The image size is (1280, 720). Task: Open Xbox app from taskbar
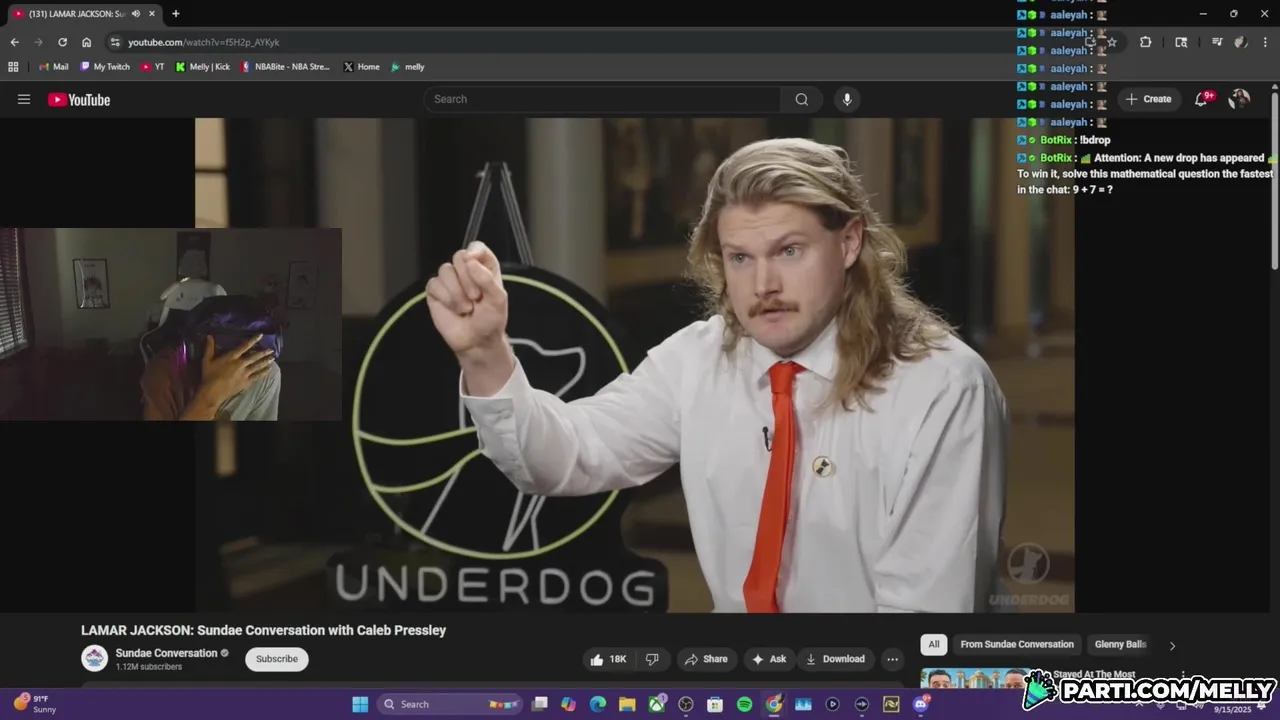657,704
